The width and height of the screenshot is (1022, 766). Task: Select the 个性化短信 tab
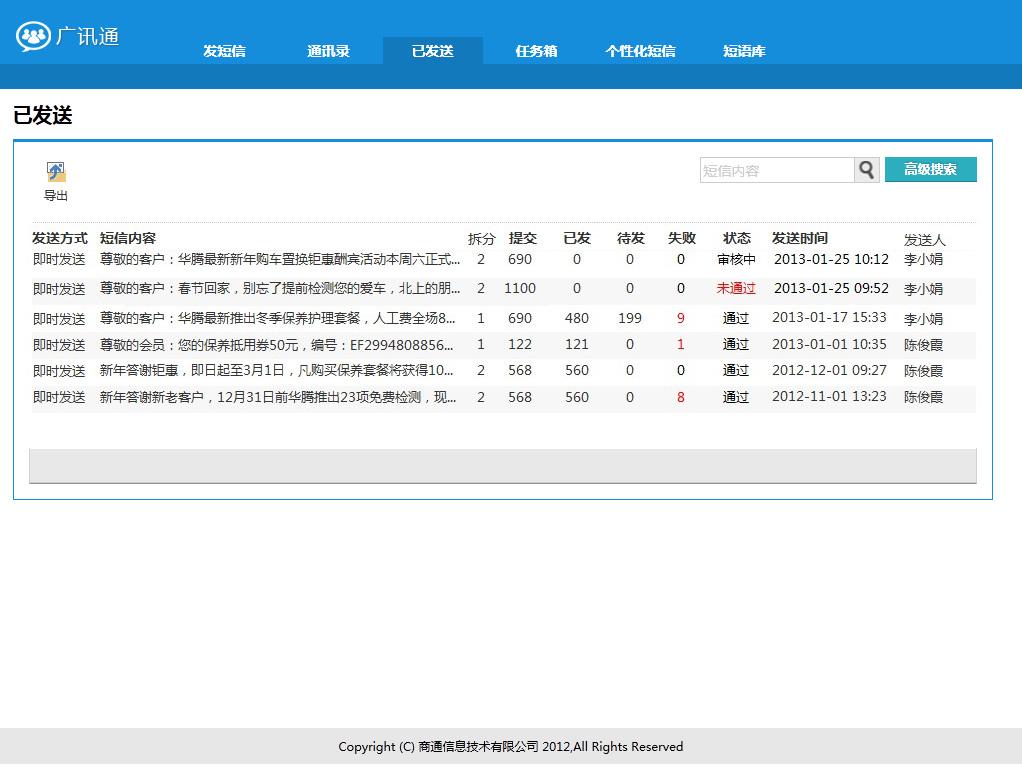(x=640, y=50)
